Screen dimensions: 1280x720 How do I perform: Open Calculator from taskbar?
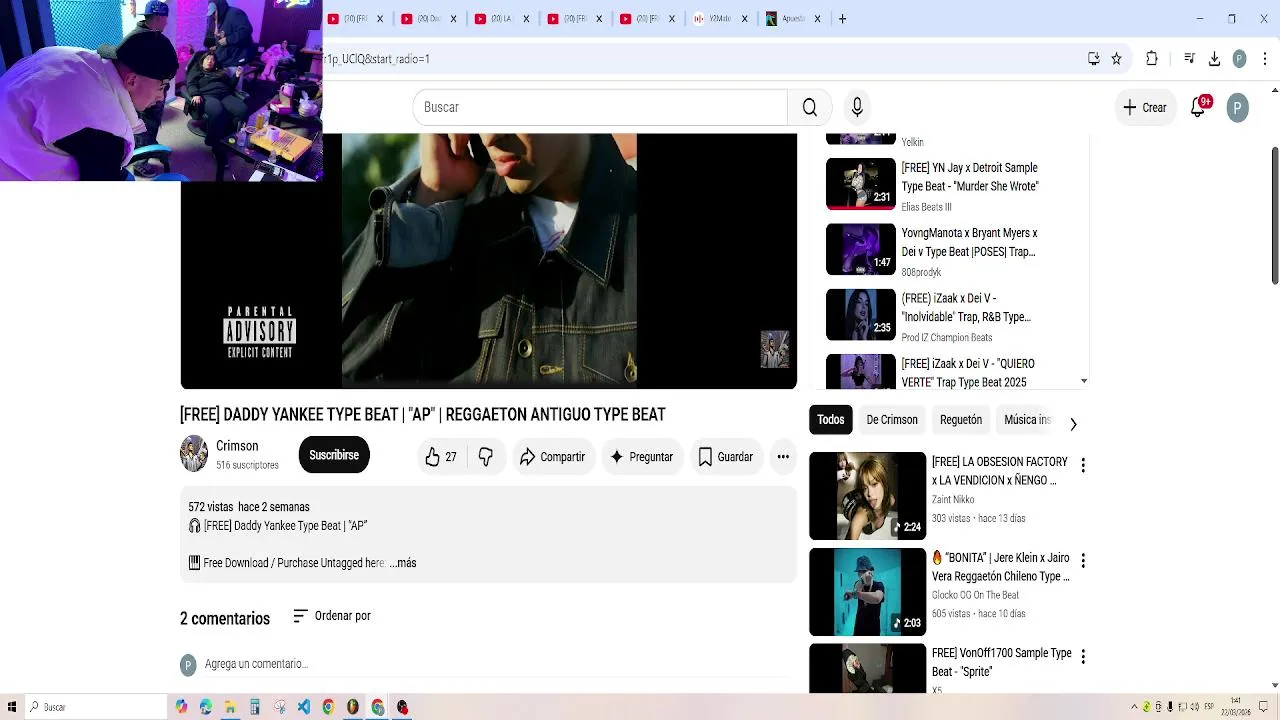(x=255, y=707)
